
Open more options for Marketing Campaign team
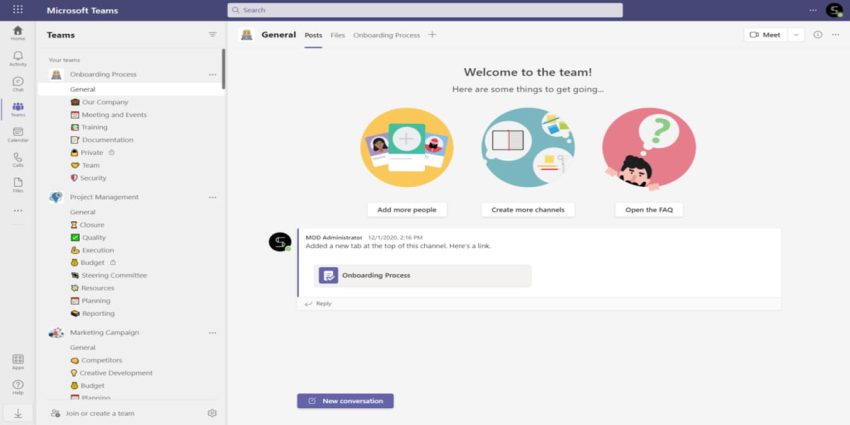click(212, 333)
